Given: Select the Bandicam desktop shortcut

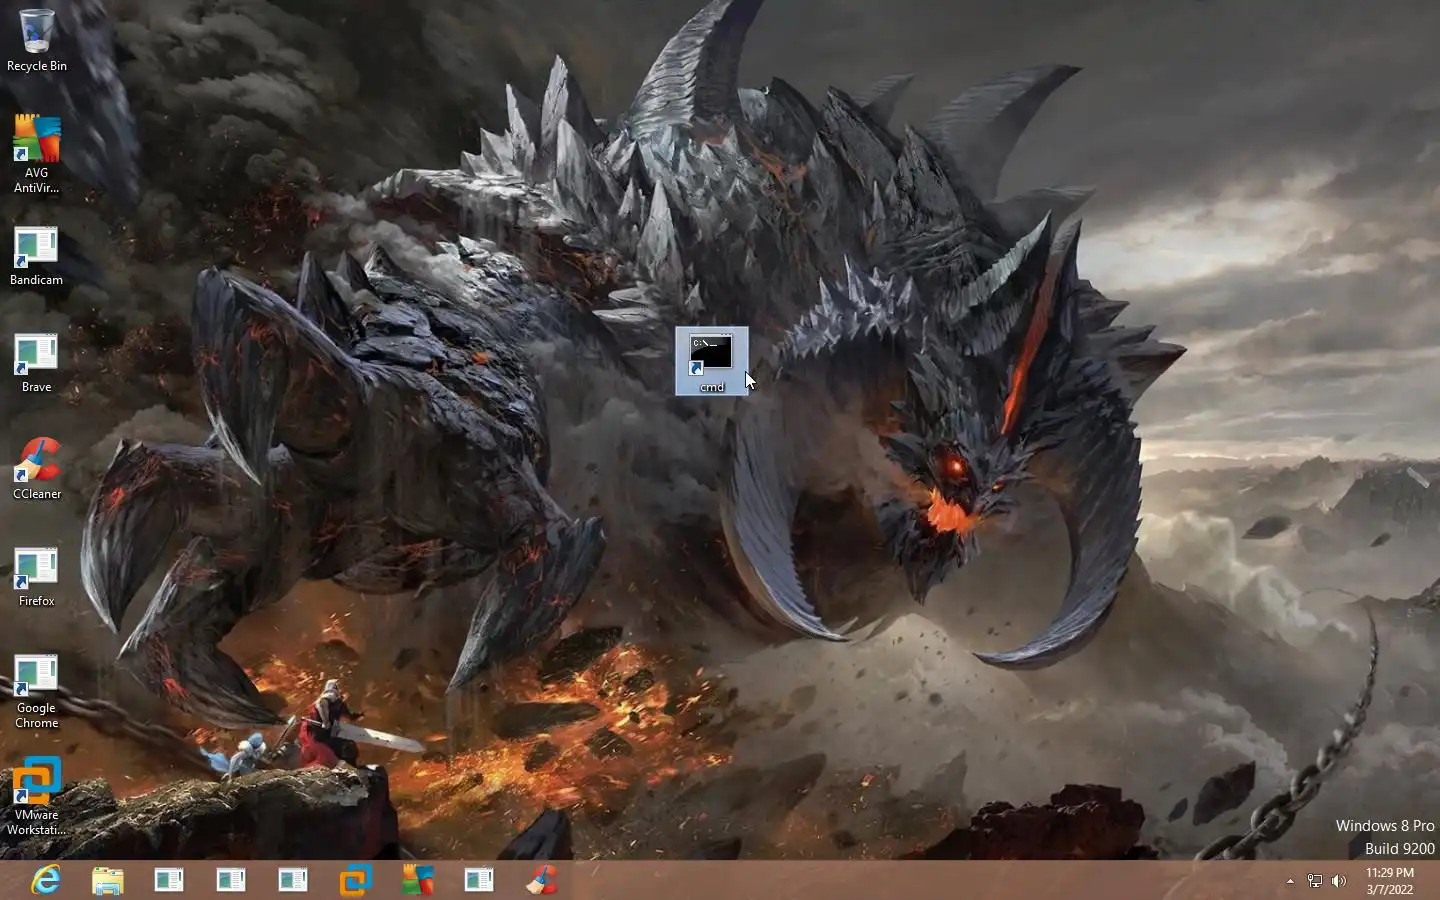Looking at the screenshot, I should [36, 257].
